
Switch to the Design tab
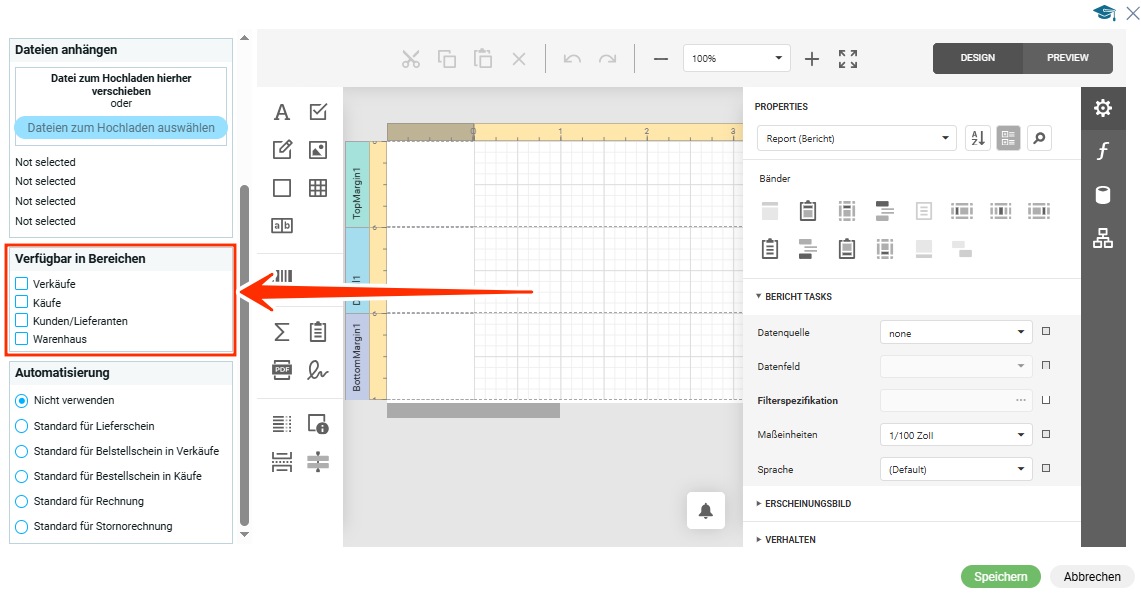977,58
